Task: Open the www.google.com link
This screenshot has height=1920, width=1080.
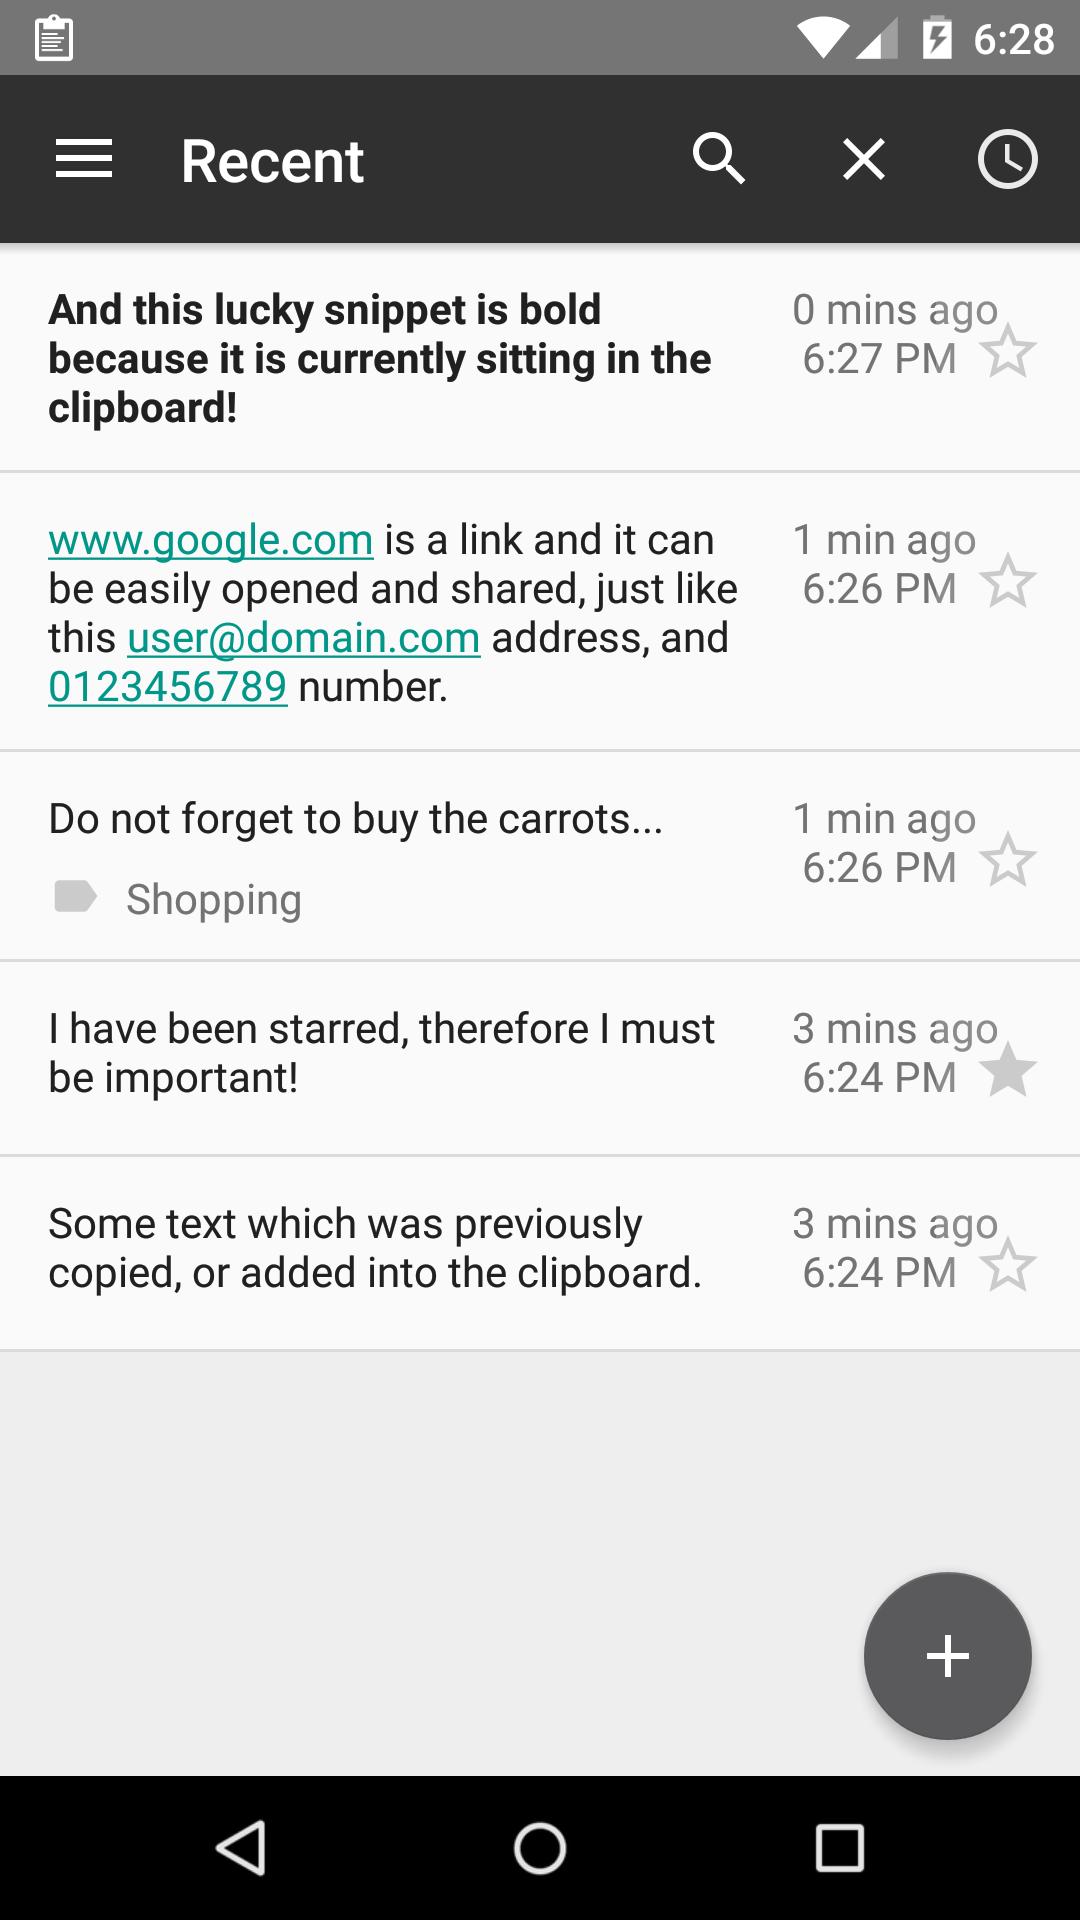Action: [211, 540]
